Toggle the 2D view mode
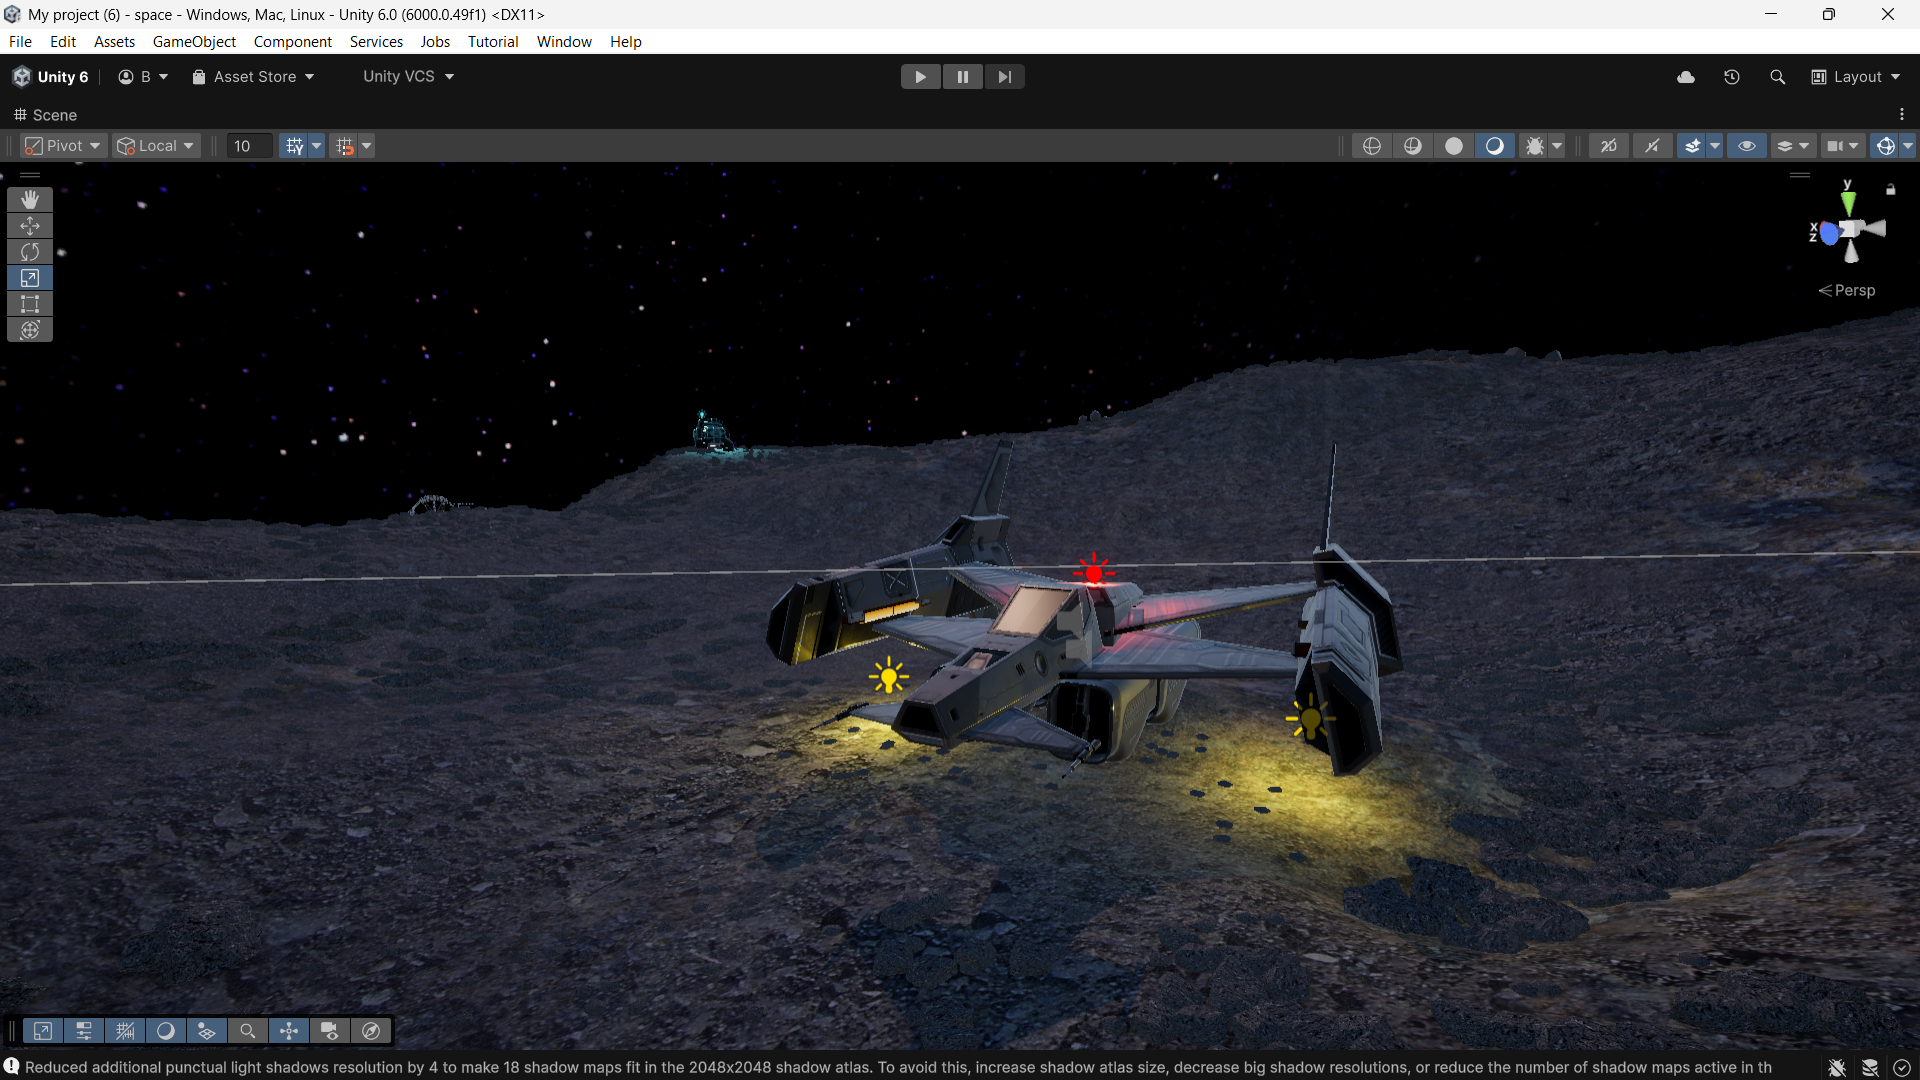Screen dimensions: 1920x1080 click(x=1609, y=146)
